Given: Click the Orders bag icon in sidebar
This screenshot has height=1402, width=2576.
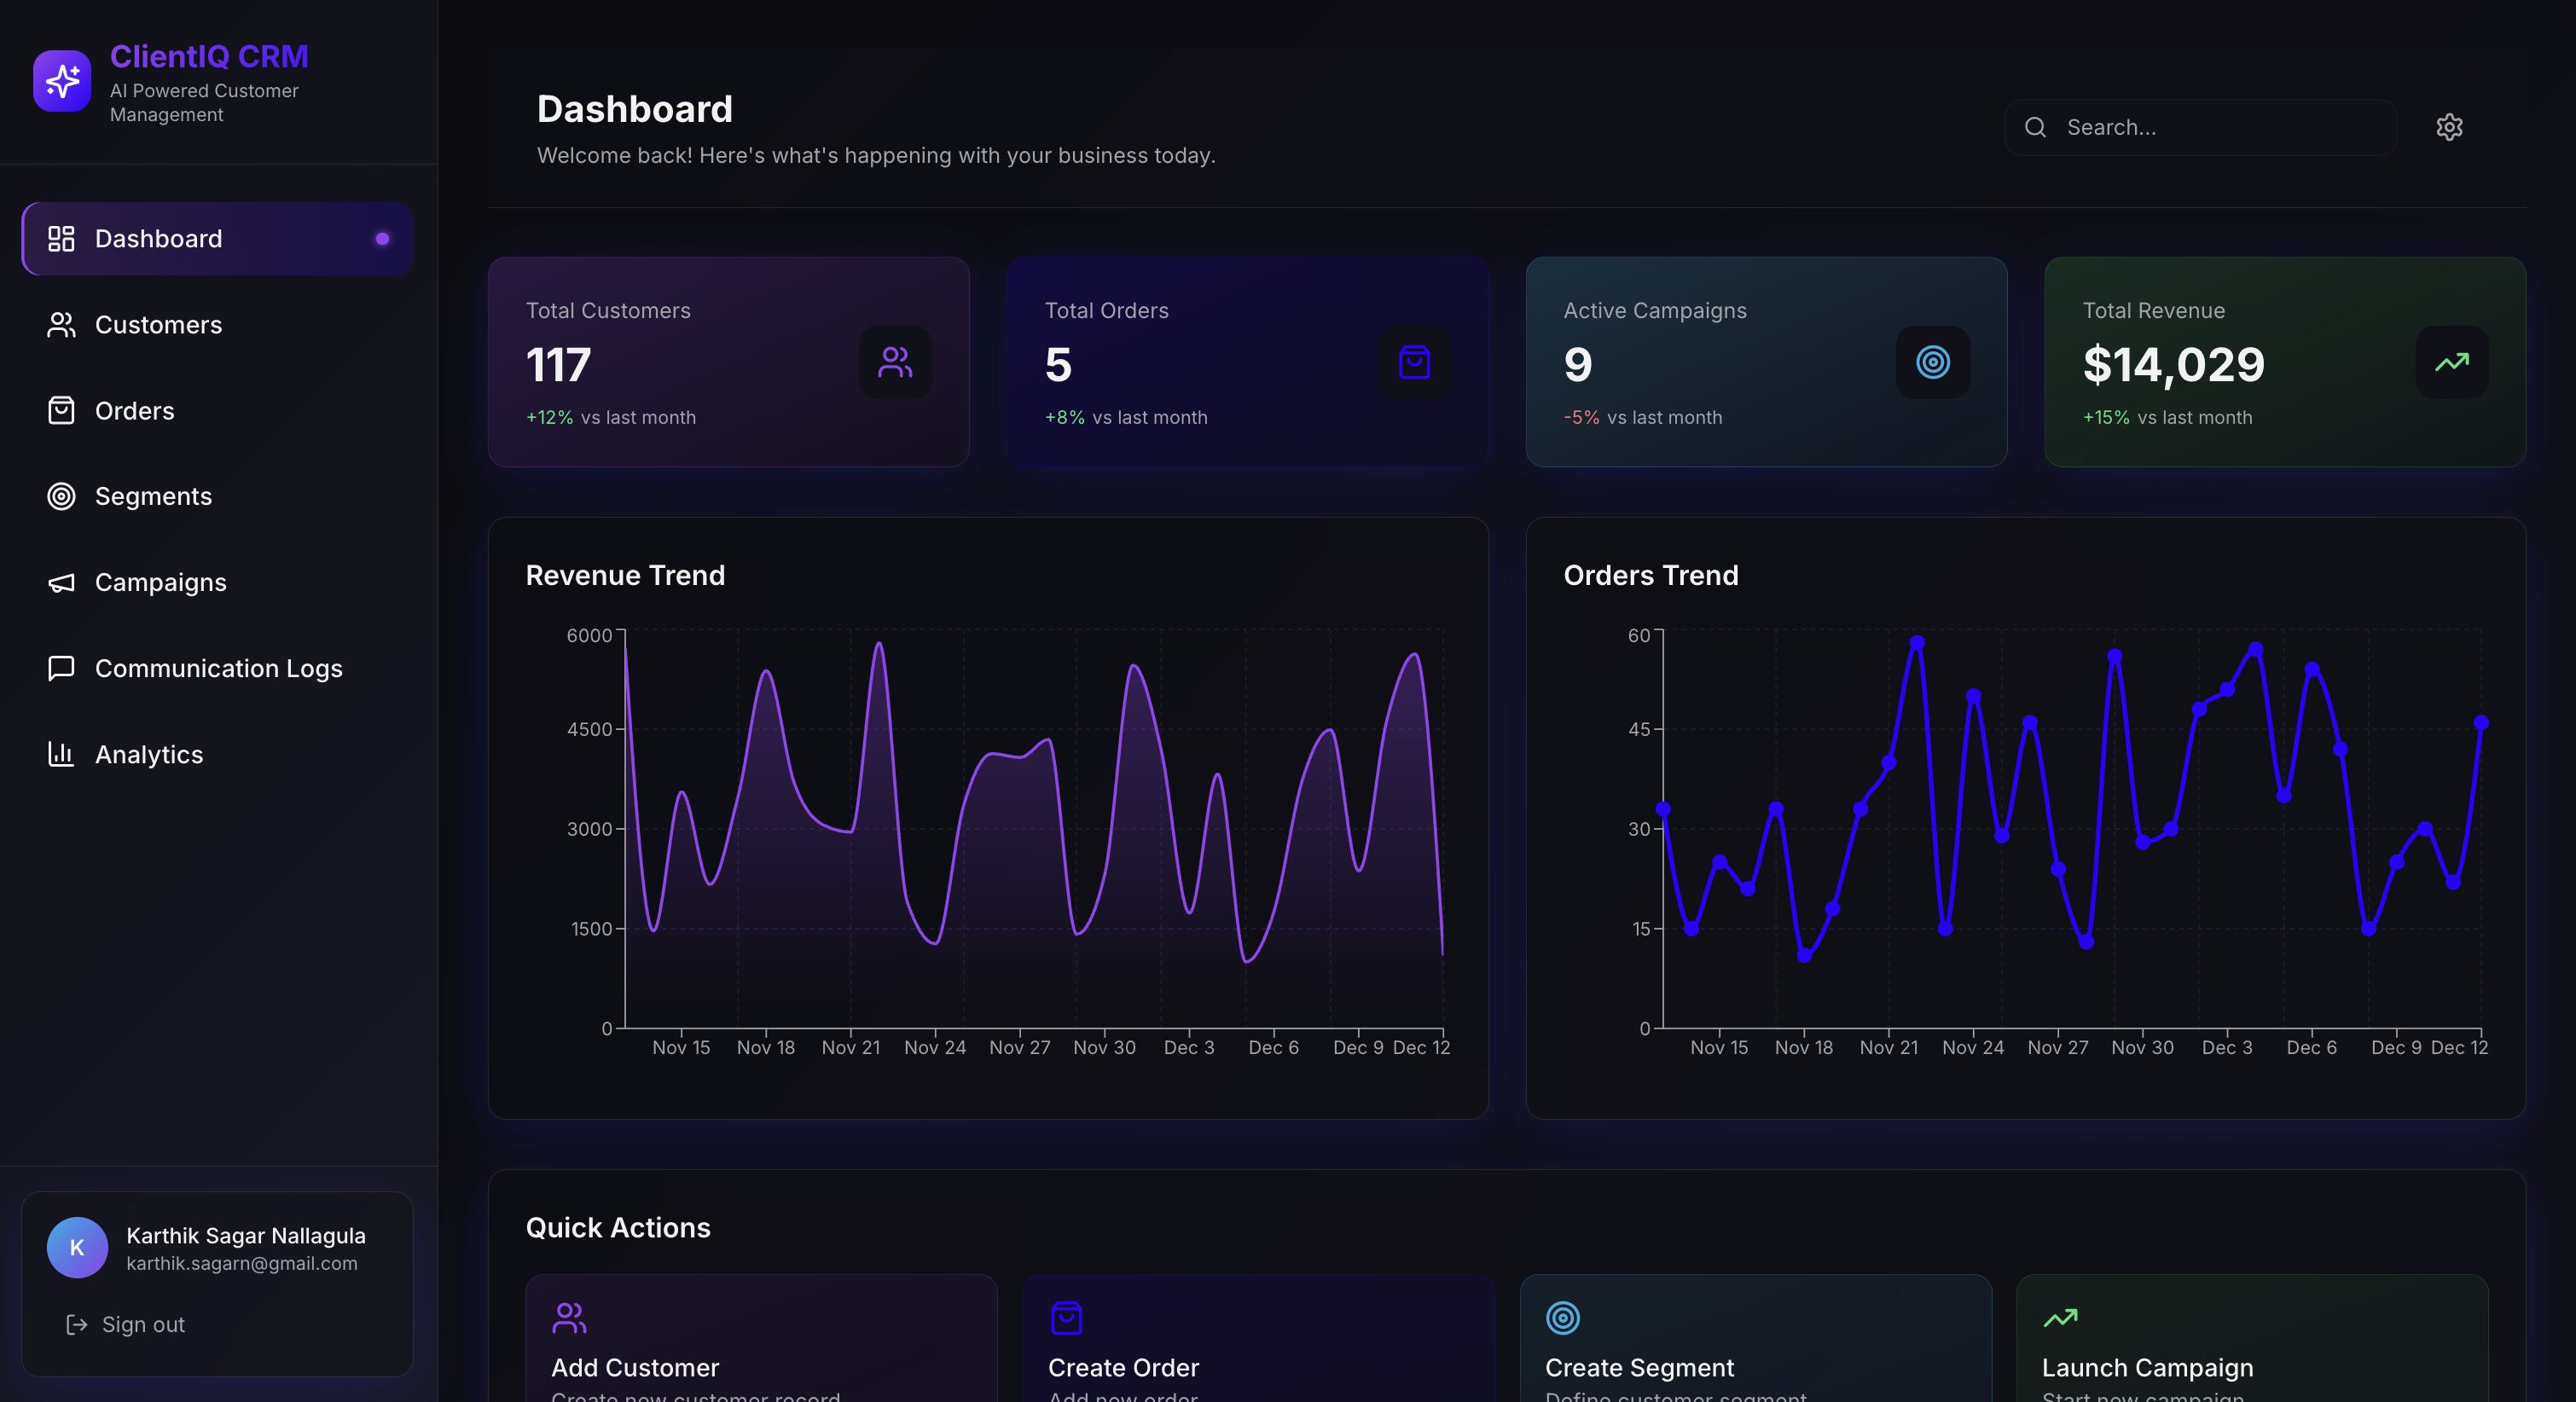Looking at the screenshot, I should tap(61, 411).
